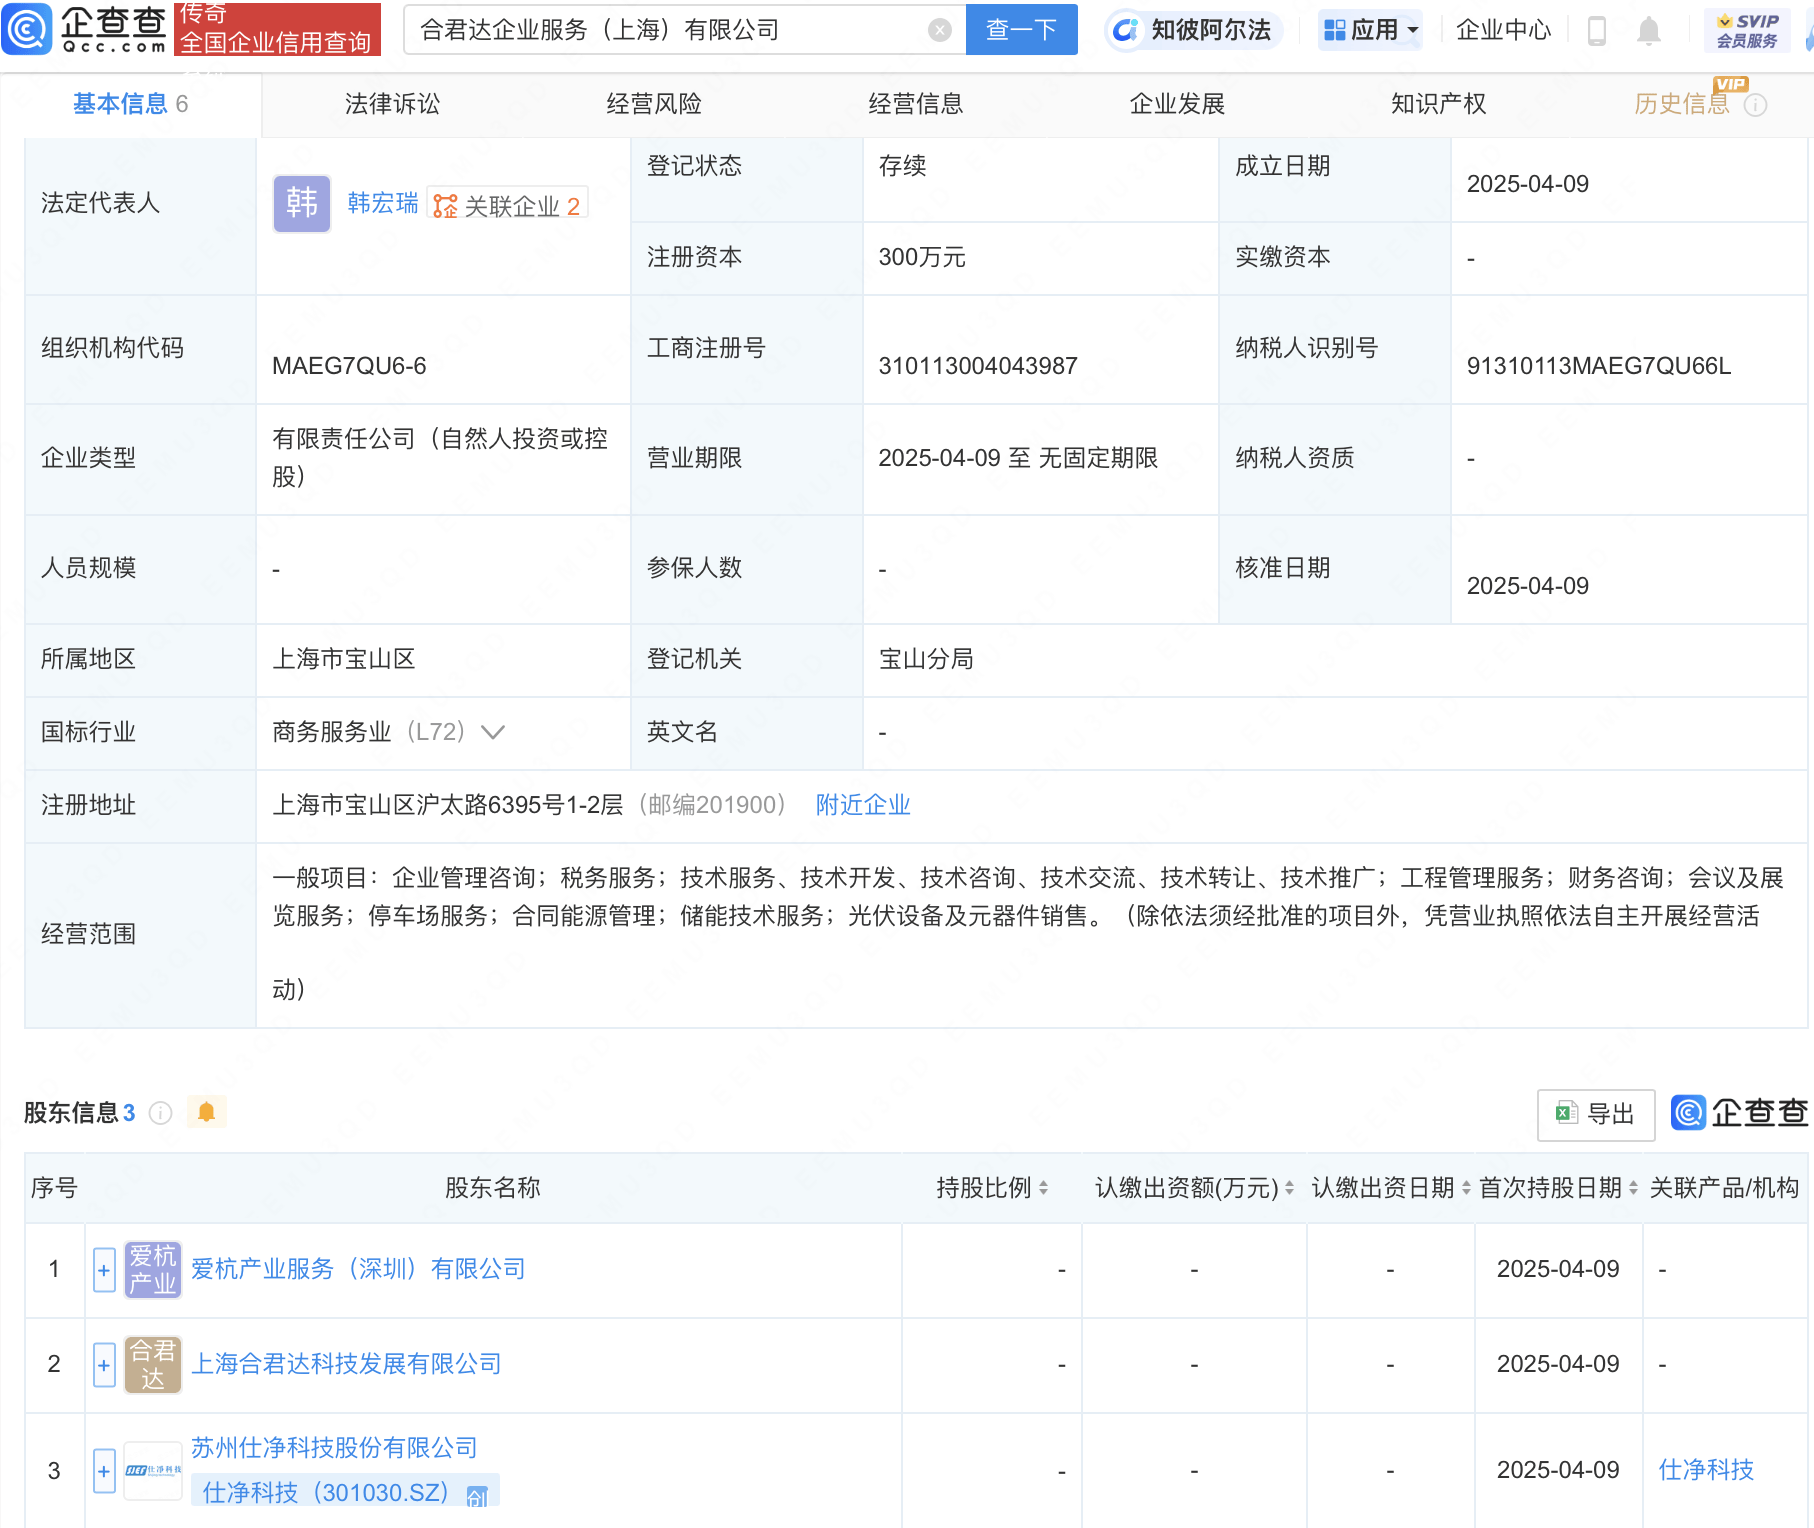
Task: Expand row 3 苏州仕净科技 plus icon
Action: point(104,1471)
